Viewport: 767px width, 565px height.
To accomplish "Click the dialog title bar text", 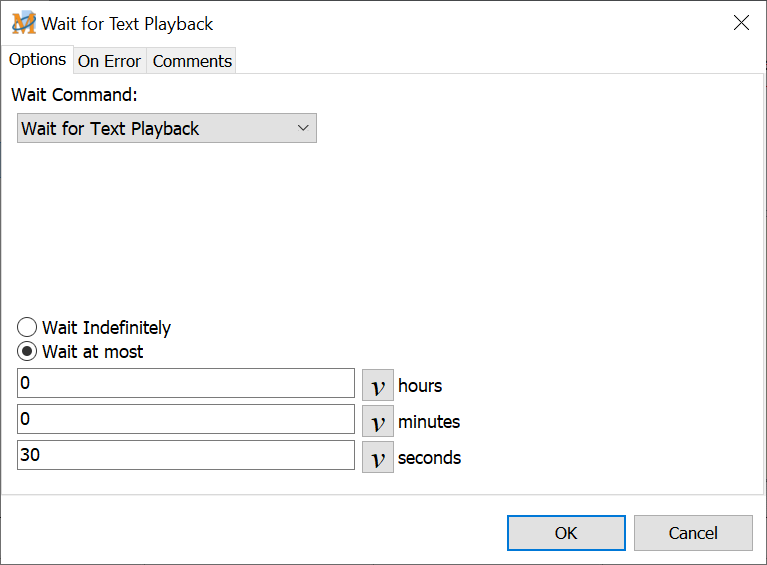I will coord(127,23).
